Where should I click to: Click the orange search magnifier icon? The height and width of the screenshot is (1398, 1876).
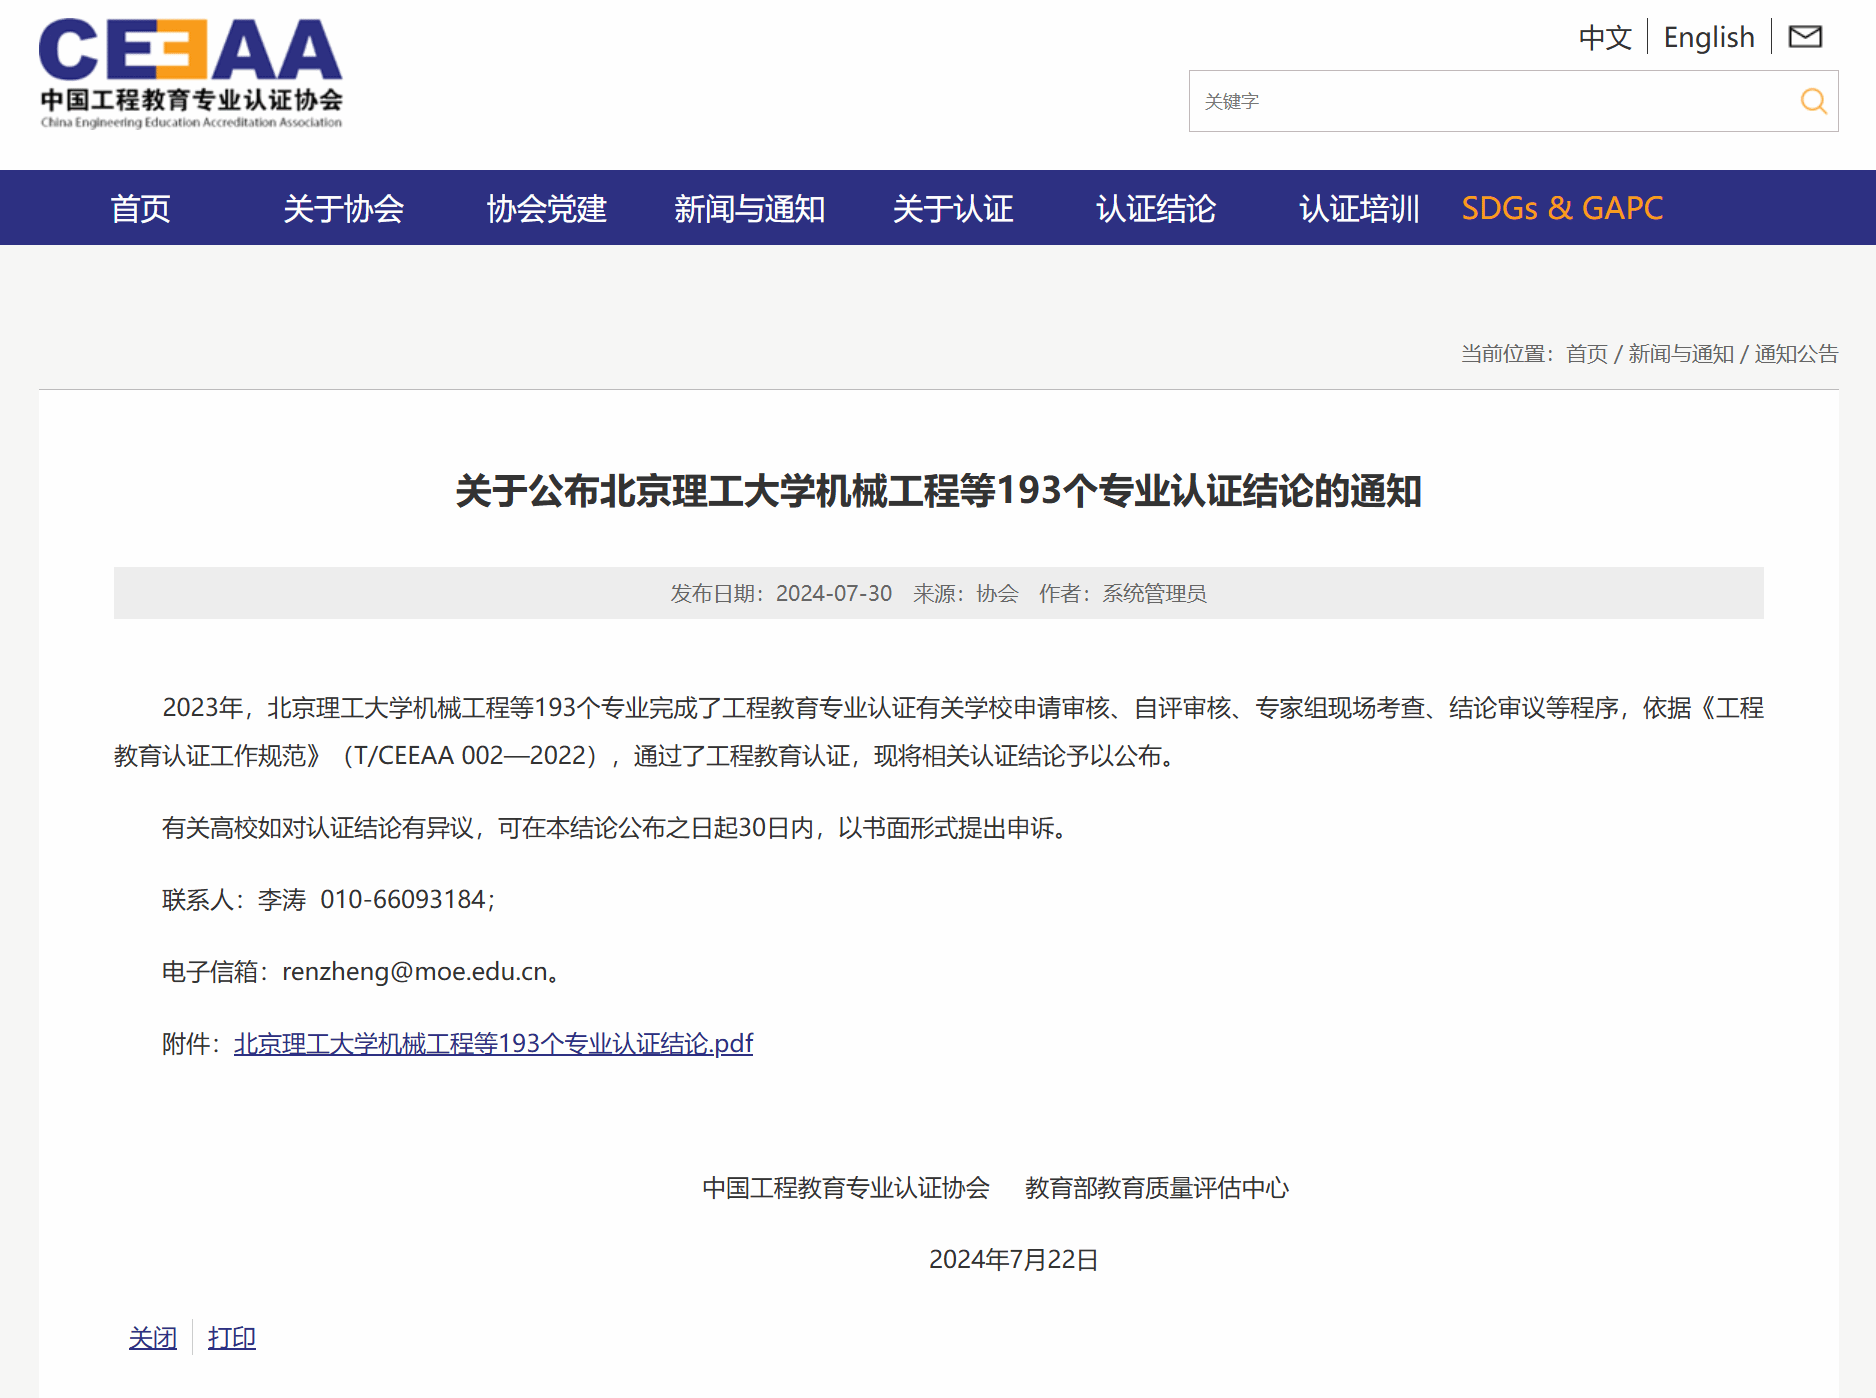(x=1813, y=101)
